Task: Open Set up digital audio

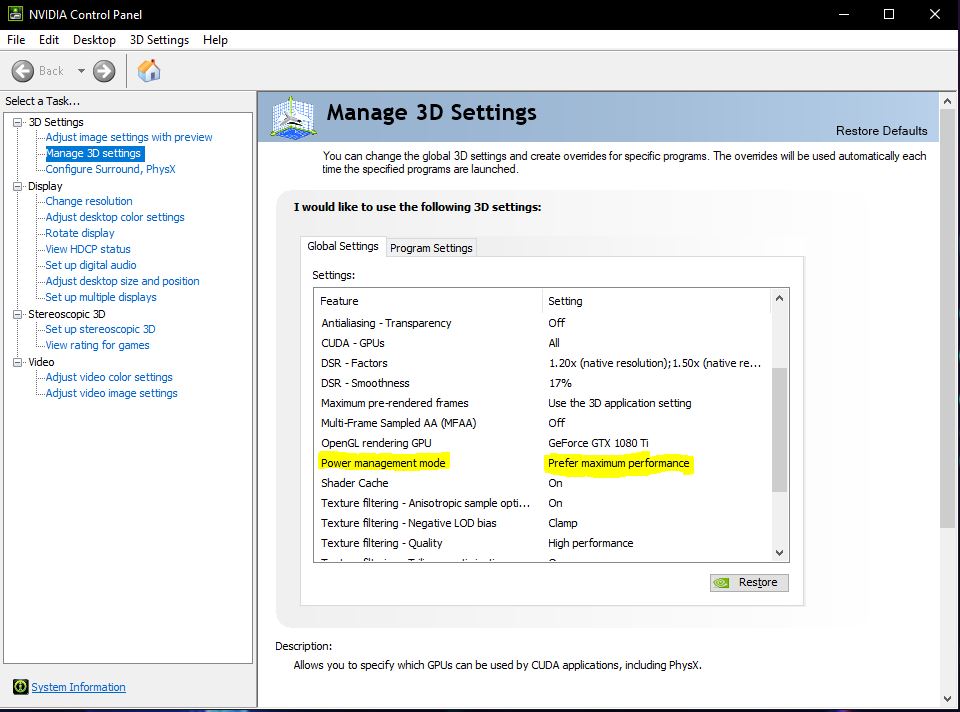Action: [x=91, y=265]
